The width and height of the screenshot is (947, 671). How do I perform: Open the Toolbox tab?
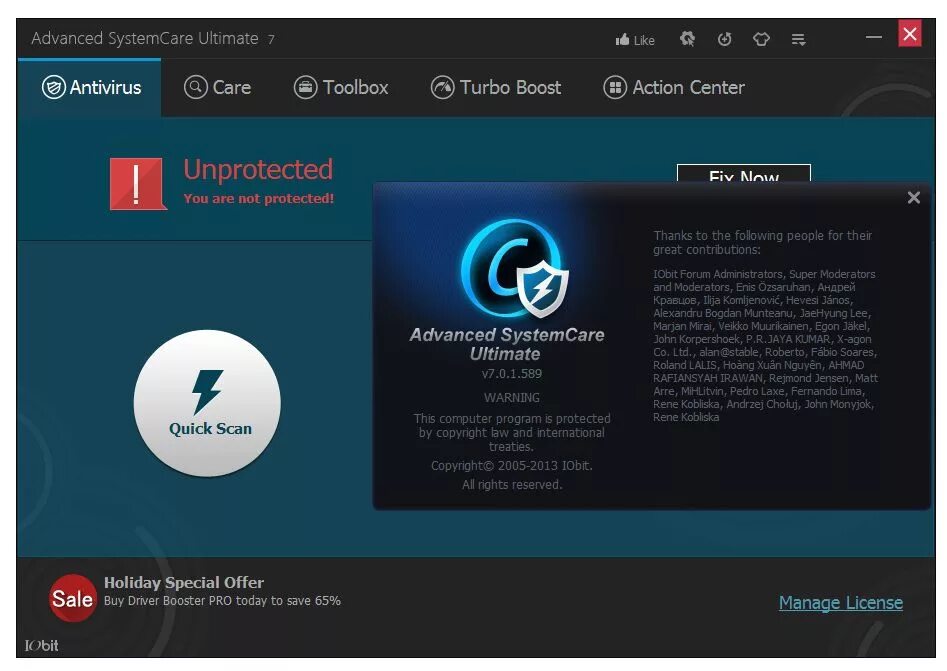coord(341,88)
